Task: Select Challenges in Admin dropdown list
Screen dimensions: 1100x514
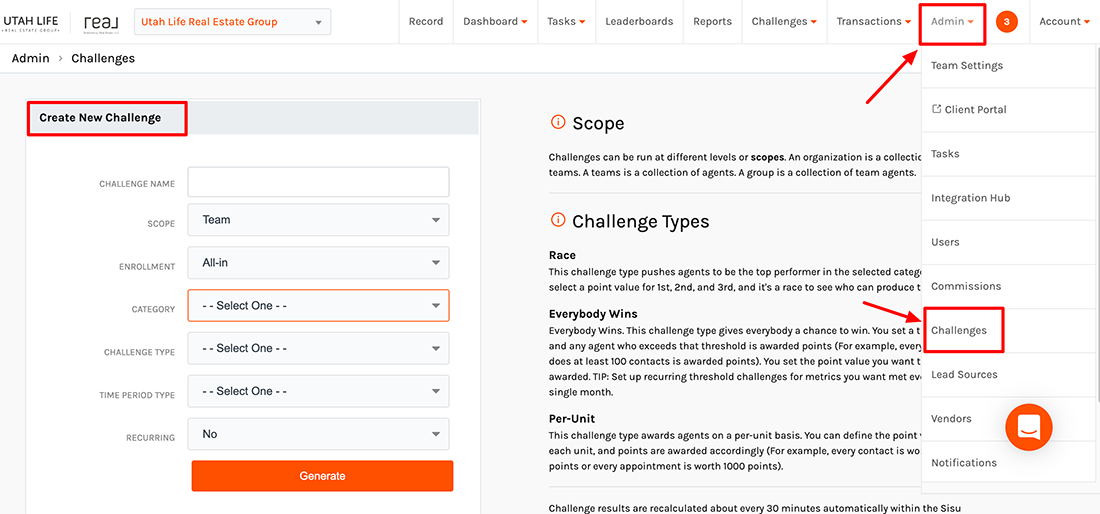Action: pos(1008,330)
